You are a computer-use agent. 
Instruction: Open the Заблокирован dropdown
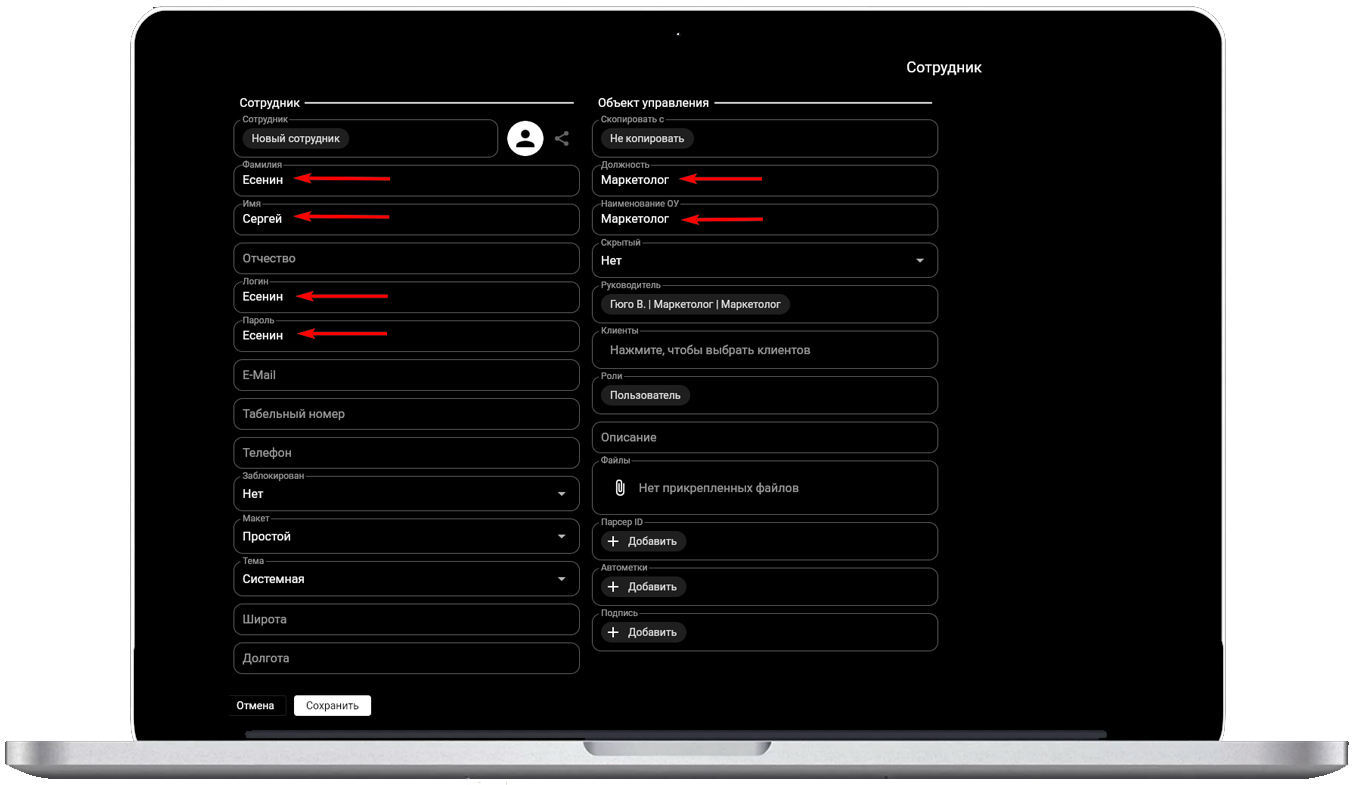[561, 494]
